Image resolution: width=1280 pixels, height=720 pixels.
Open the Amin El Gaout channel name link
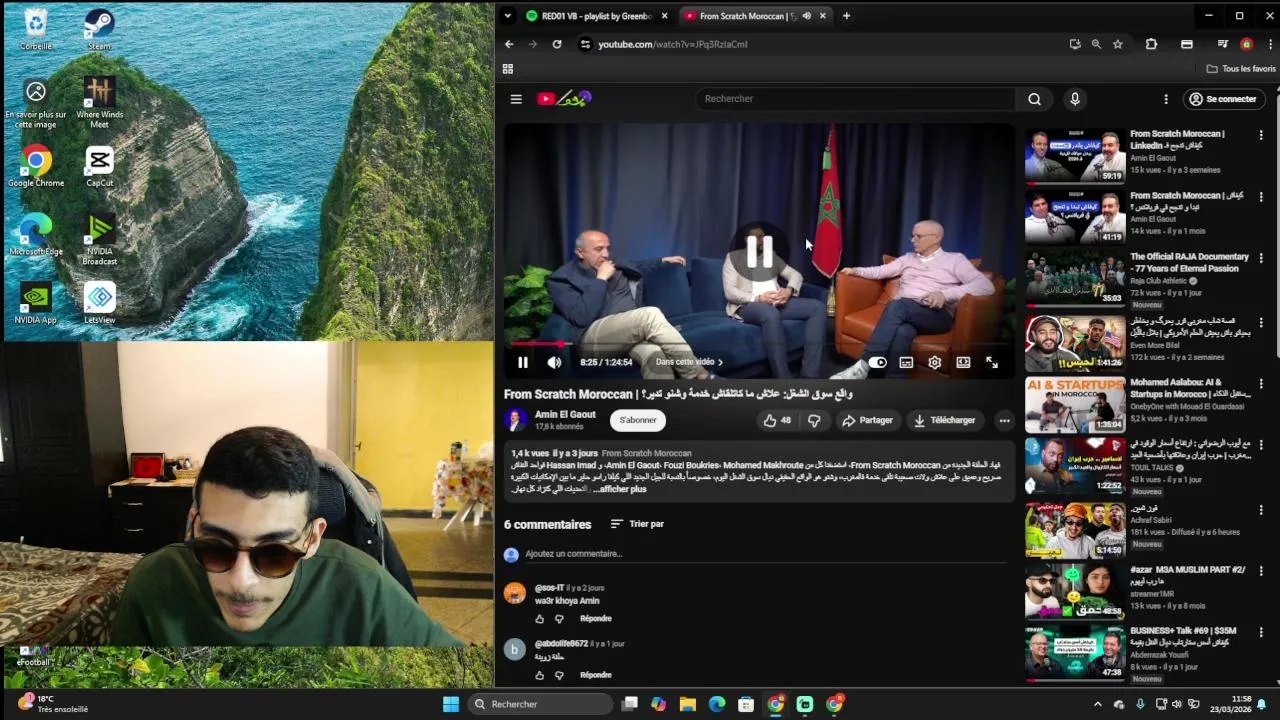[565, 414]
